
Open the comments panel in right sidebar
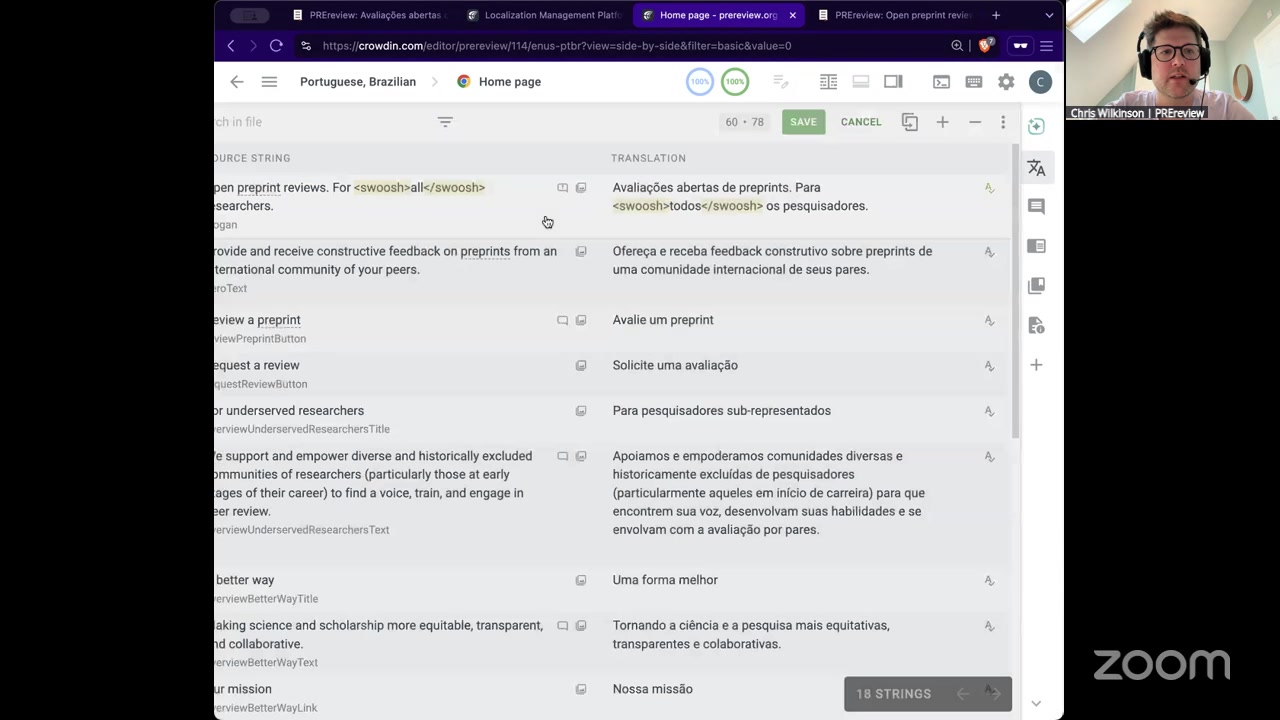point(1036,206)
